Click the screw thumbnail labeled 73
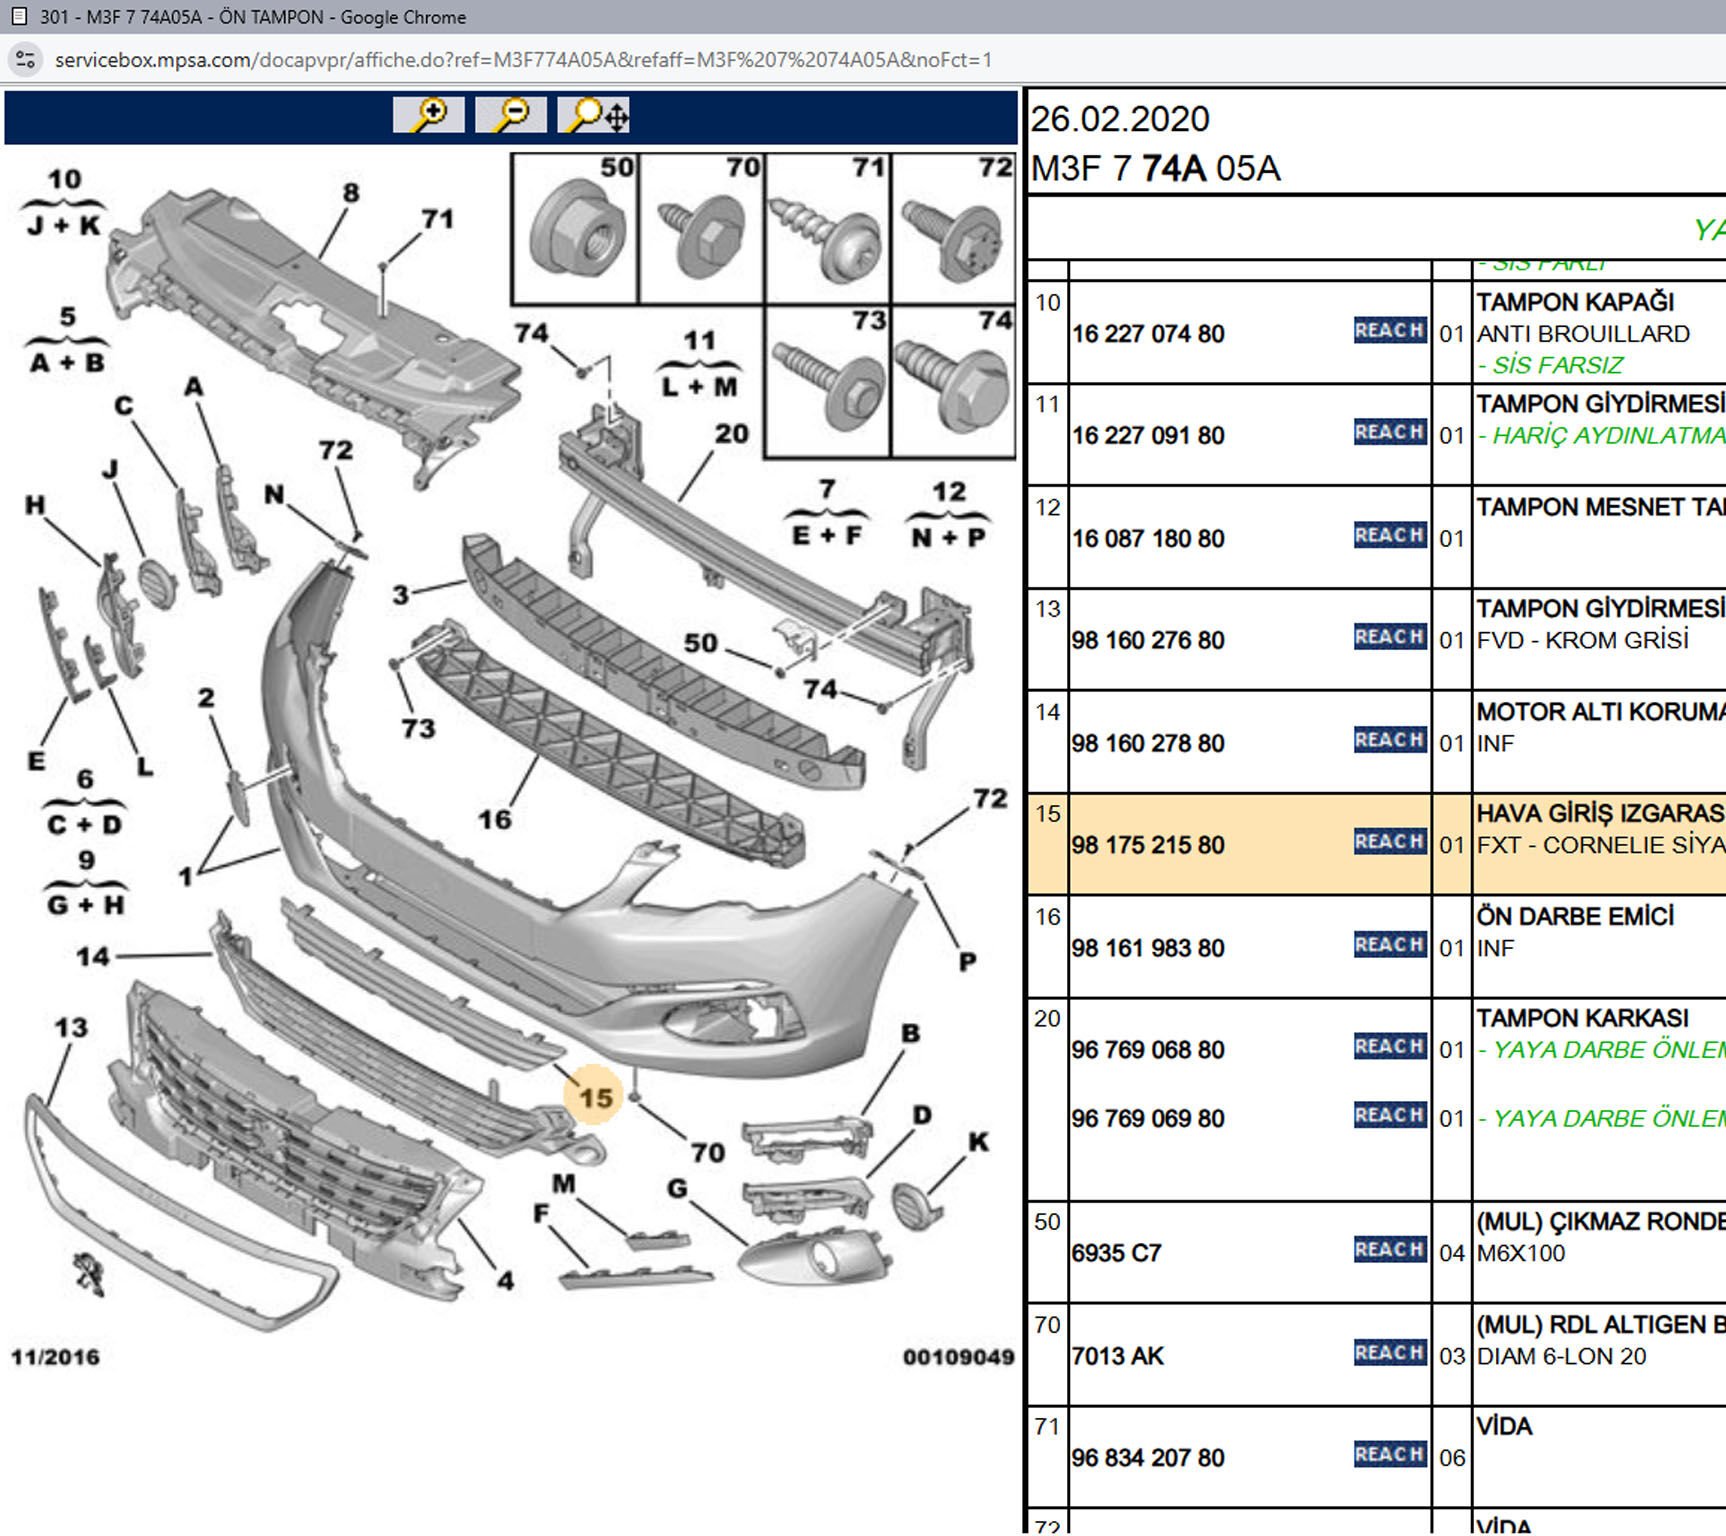This screenshot has width=1726, height=1536. tap(827, 382)
